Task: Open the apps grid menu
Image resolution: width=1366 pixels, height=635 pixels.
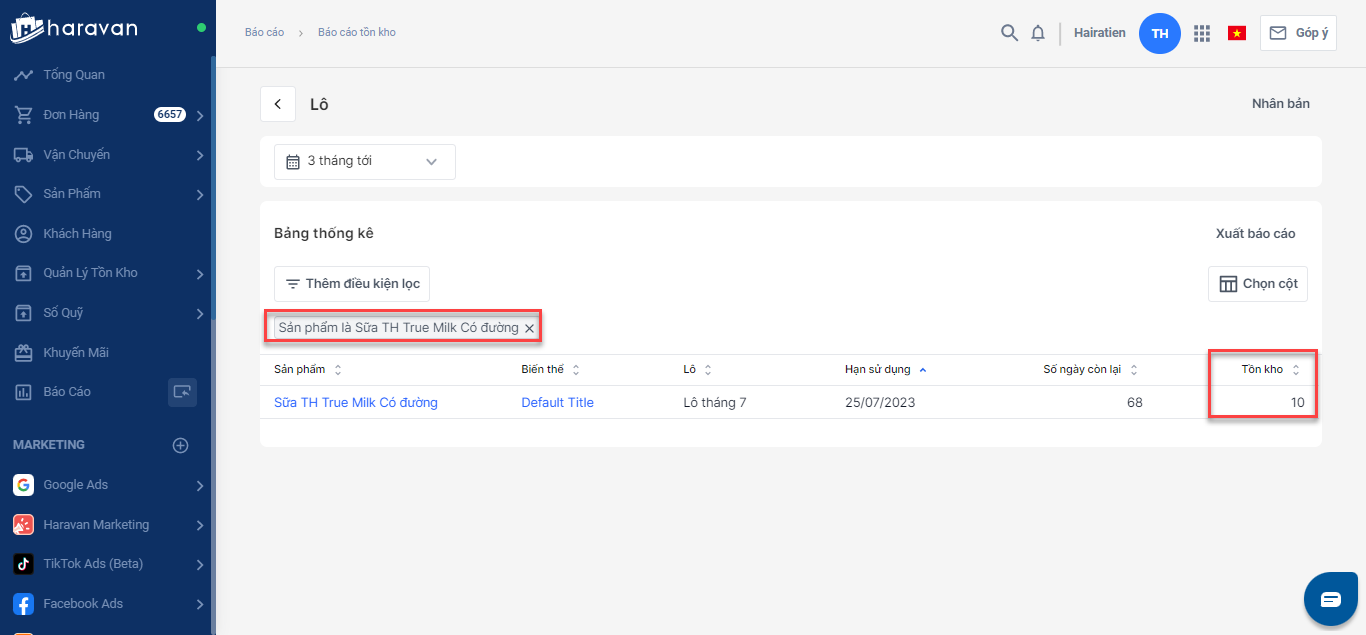Action: point(1202,33)
